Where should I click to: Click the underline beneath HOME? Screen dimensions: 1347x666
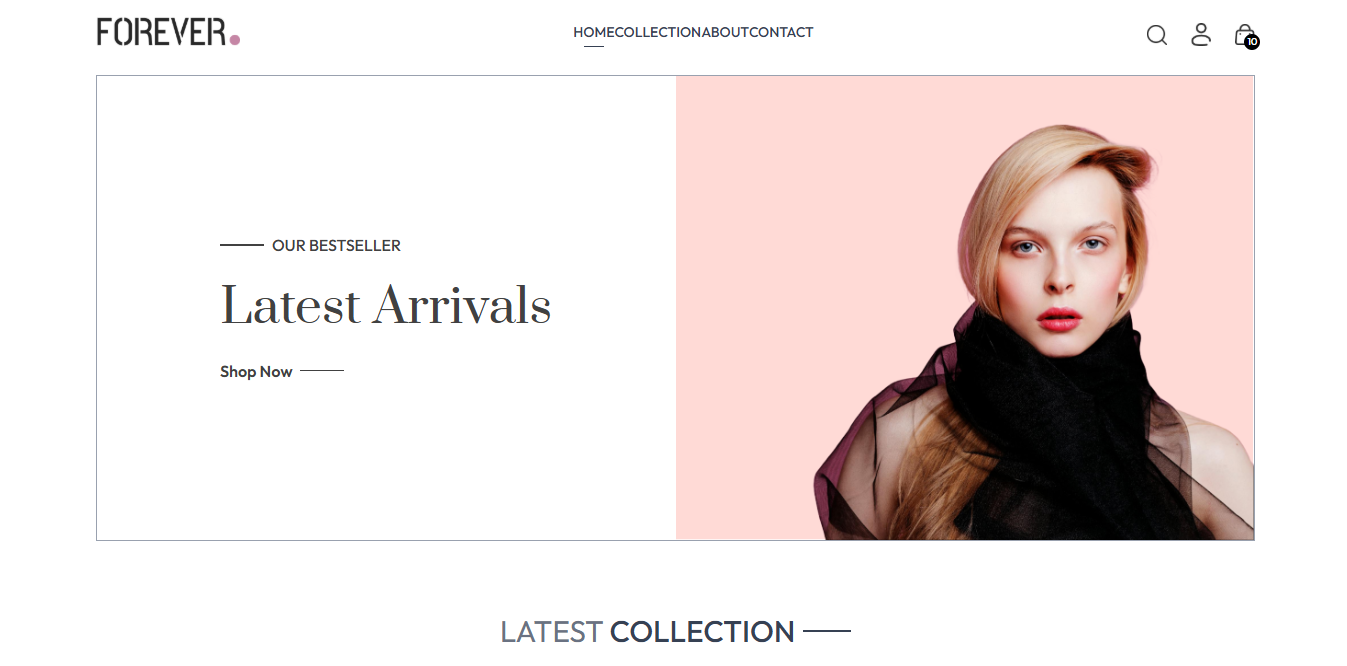pyautogui.click(x=593, y=46)
